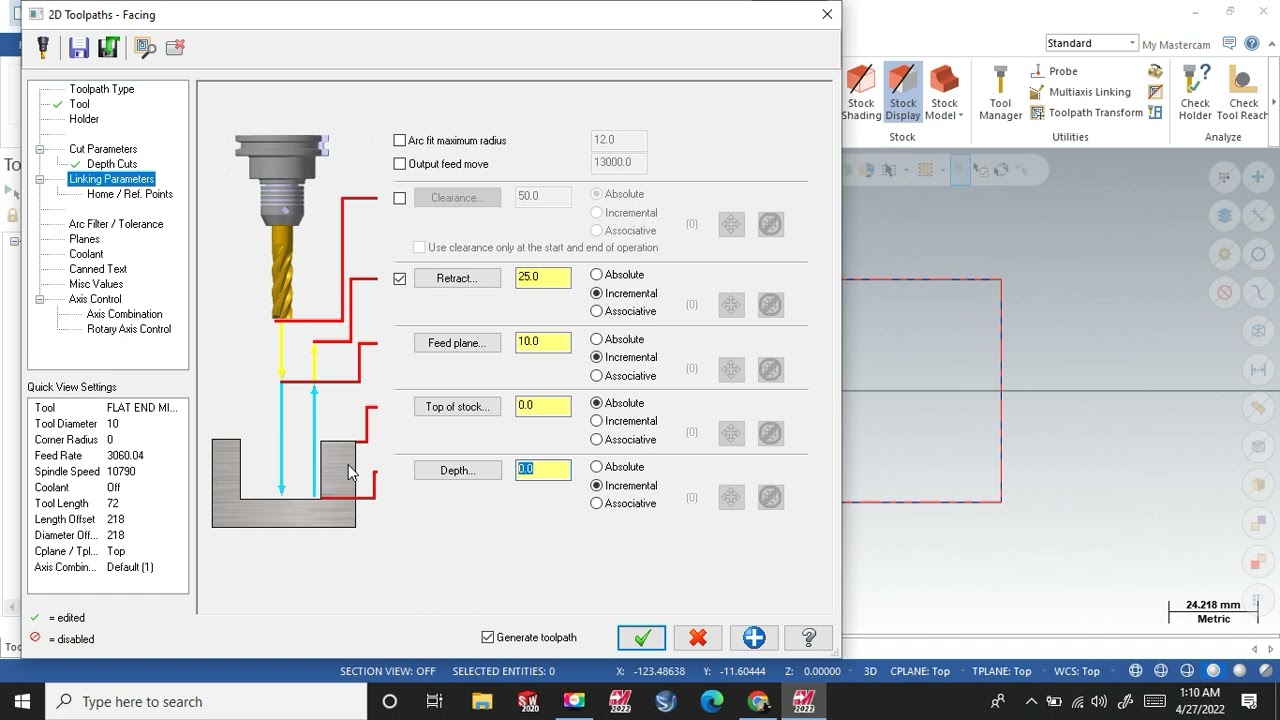Viewport: 1280px width, 720px height.
Task: Select Rotary Axis Control in tree
Action: coord(128,329)
